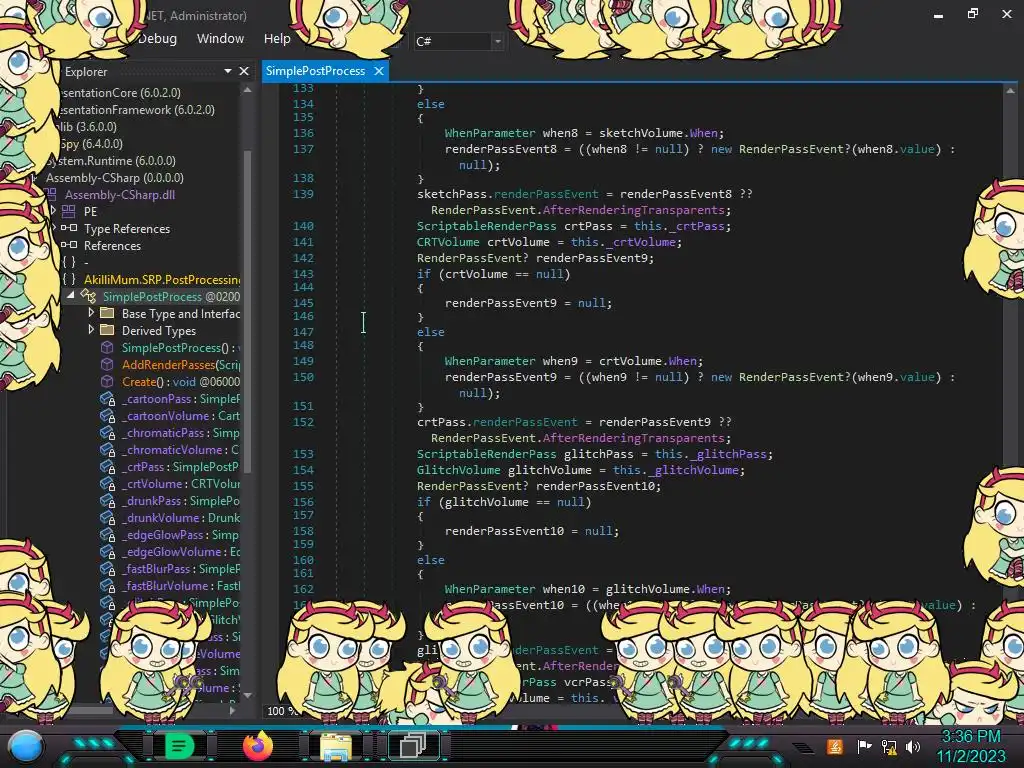1024x768 pixels.
Task: Click 'System.Runtime (6.0.0.0)' in assembly list
Action: pos(110,161)
